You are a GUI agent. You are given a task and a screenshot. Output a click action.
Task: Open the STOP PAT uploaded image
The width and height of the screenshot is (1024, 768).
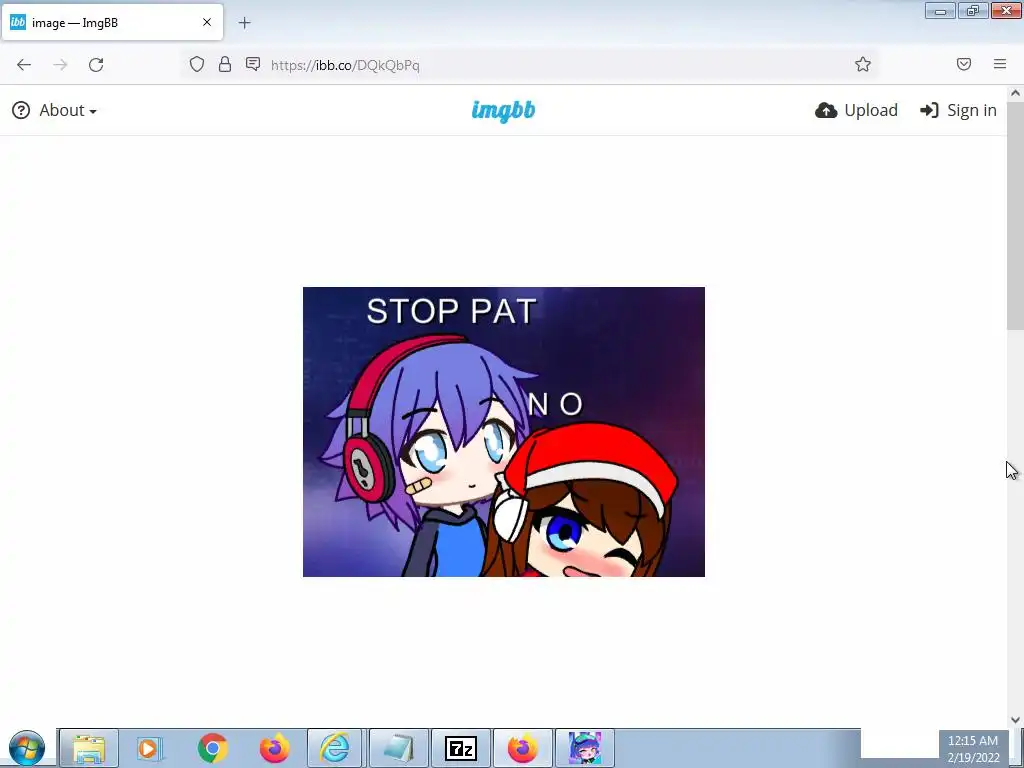click(x=504, y=432)
